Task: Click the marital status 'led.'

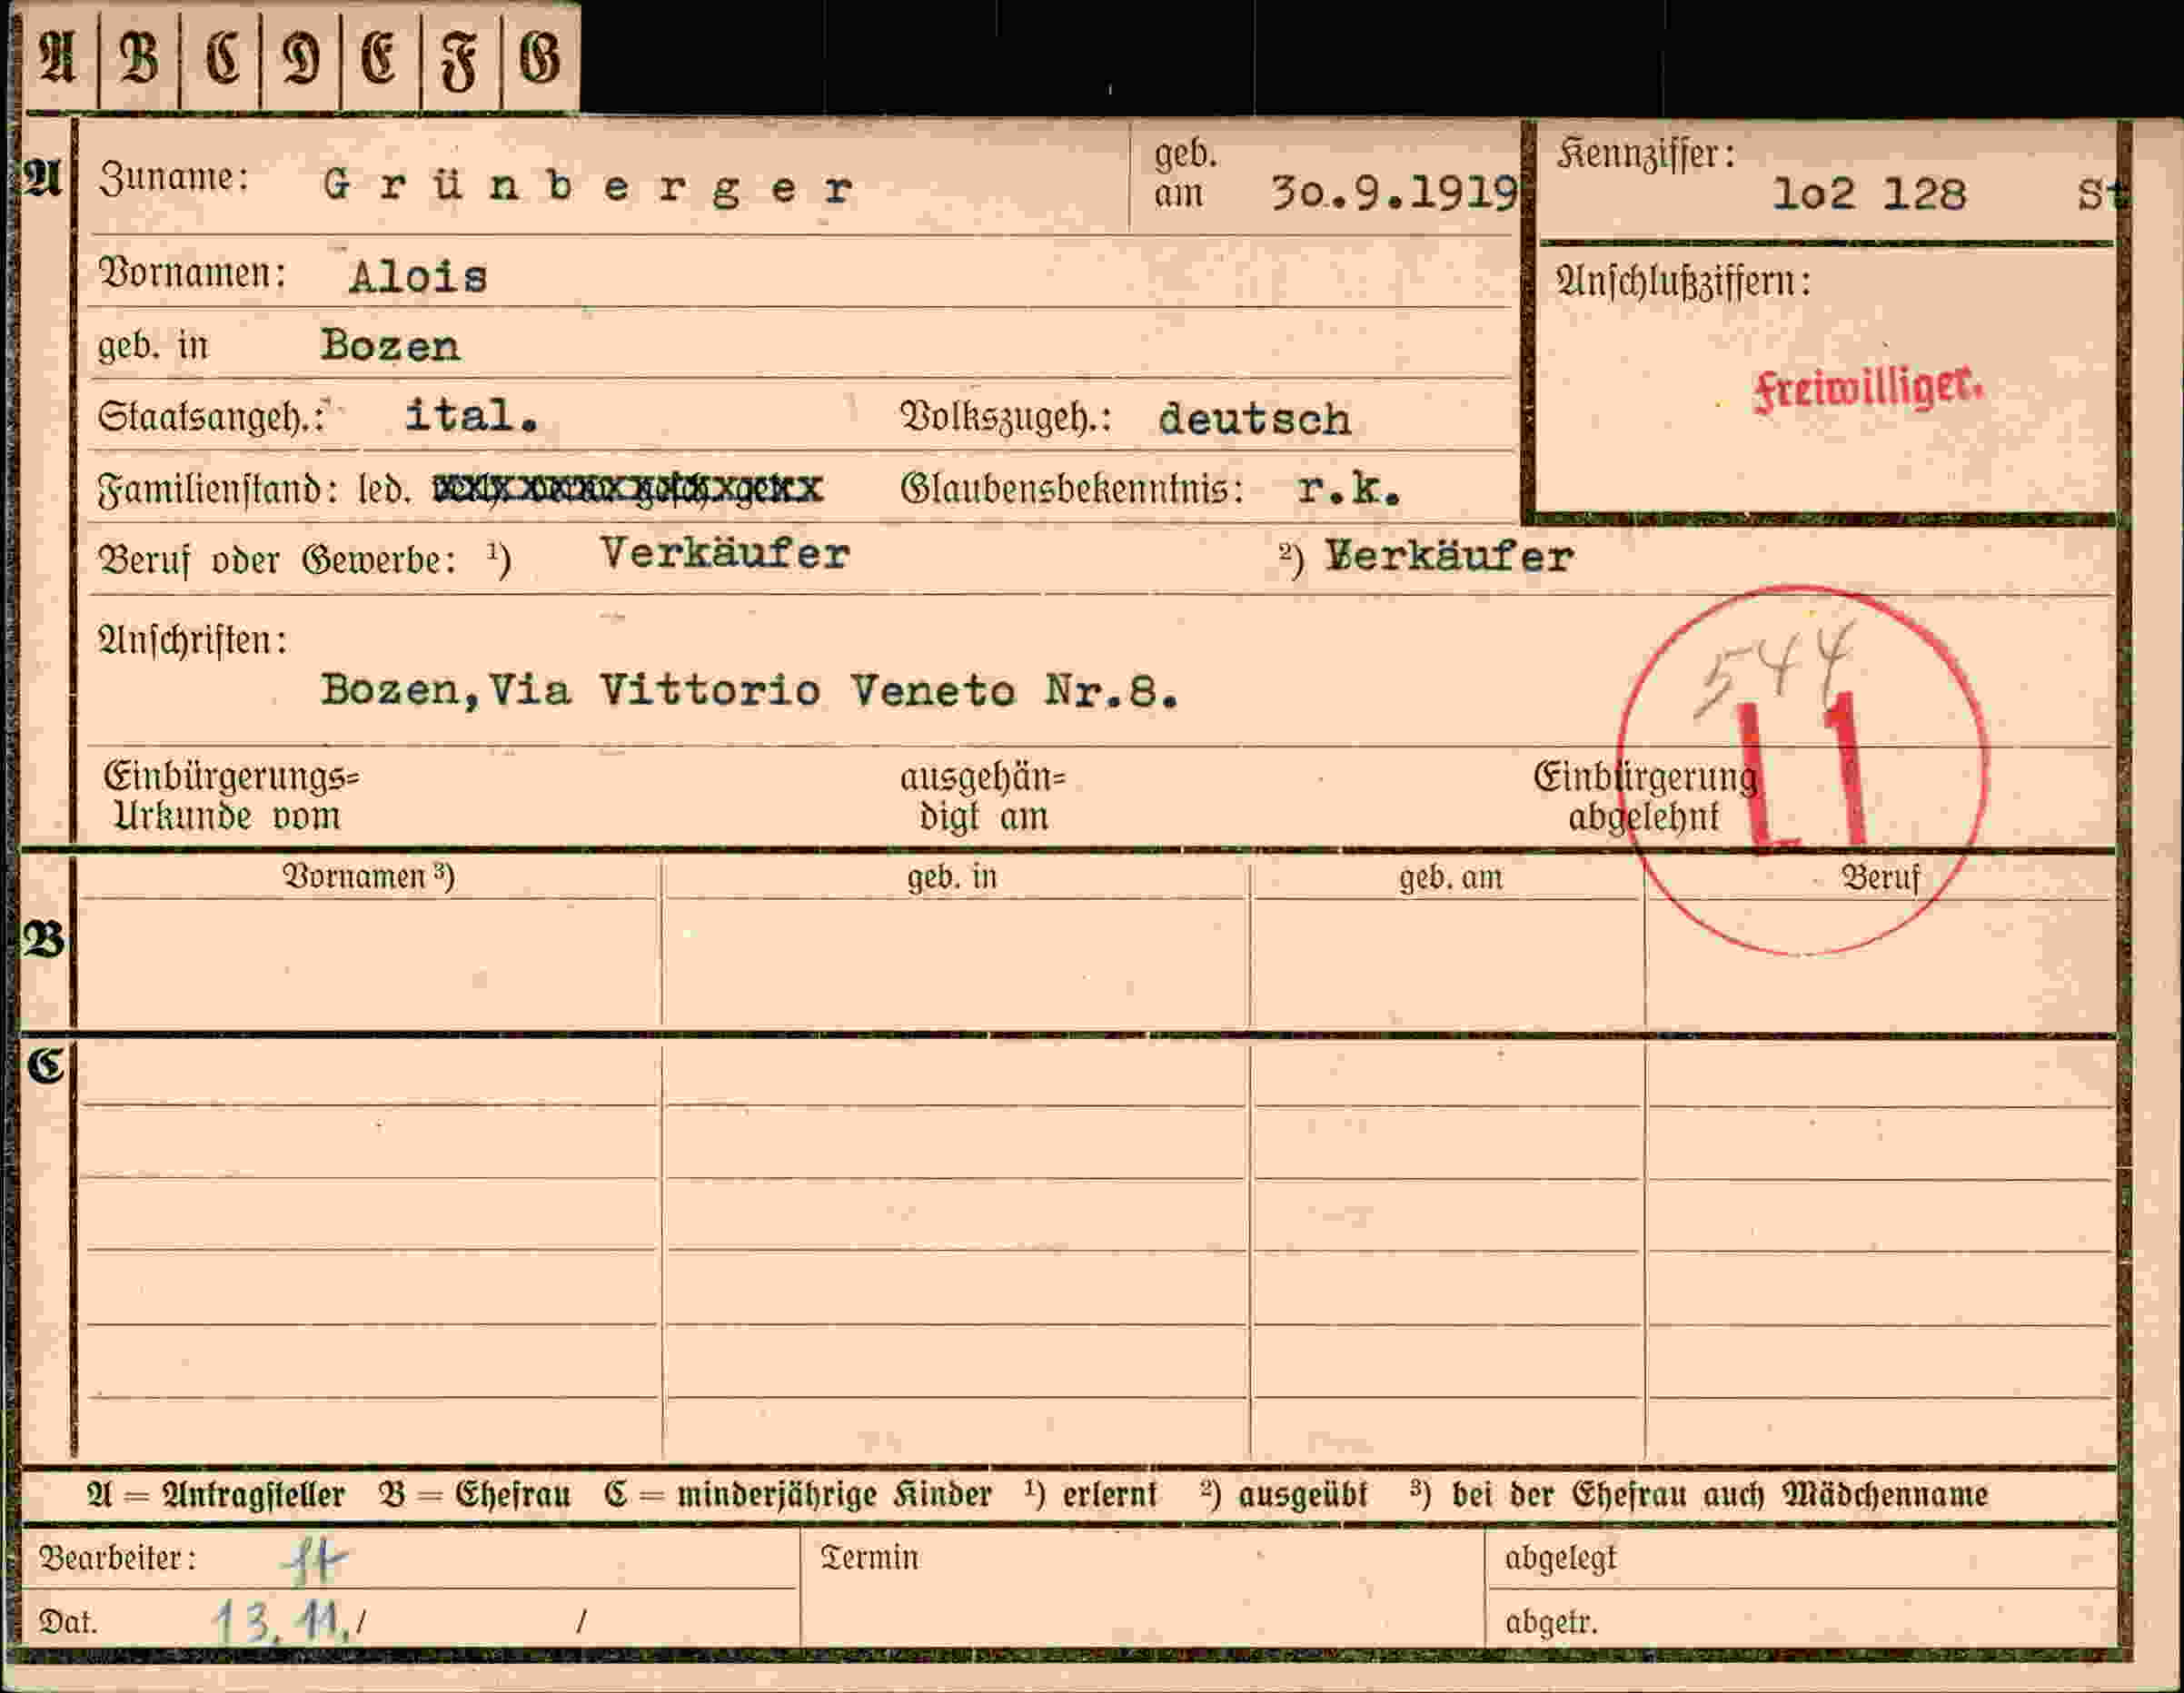Action: [x=385, y=490]
